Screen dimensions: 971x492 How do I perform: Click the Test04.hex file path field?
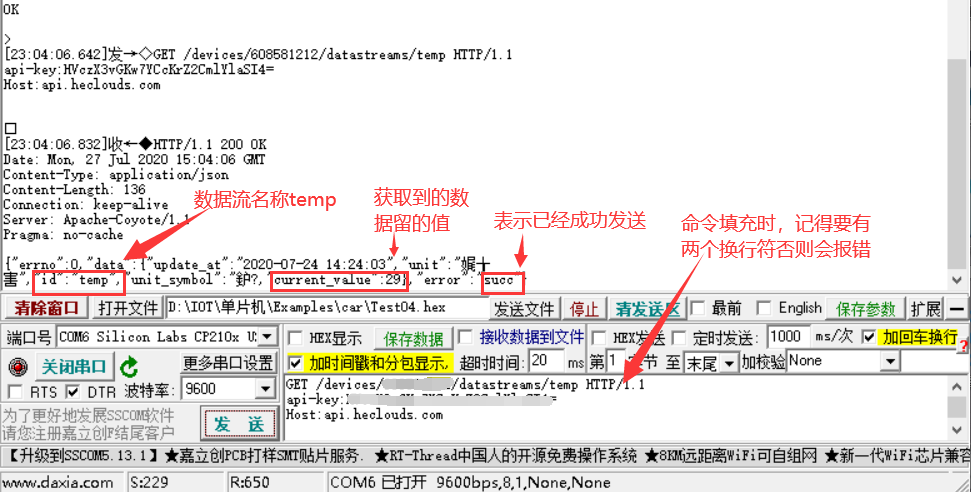[x=328, y=308]
